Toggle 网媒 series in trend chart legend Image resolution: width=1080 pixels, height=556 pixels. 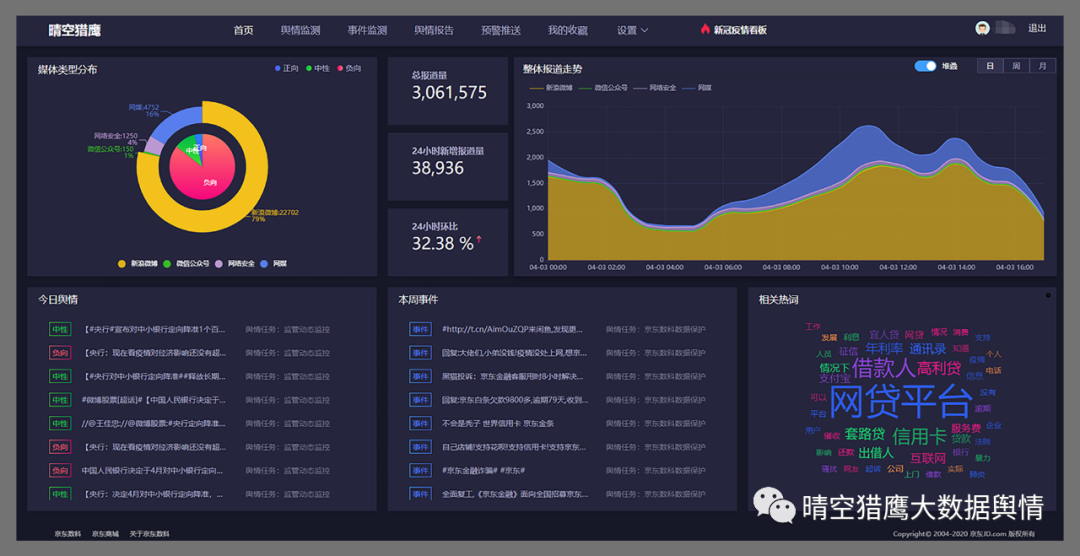[697, 87]
